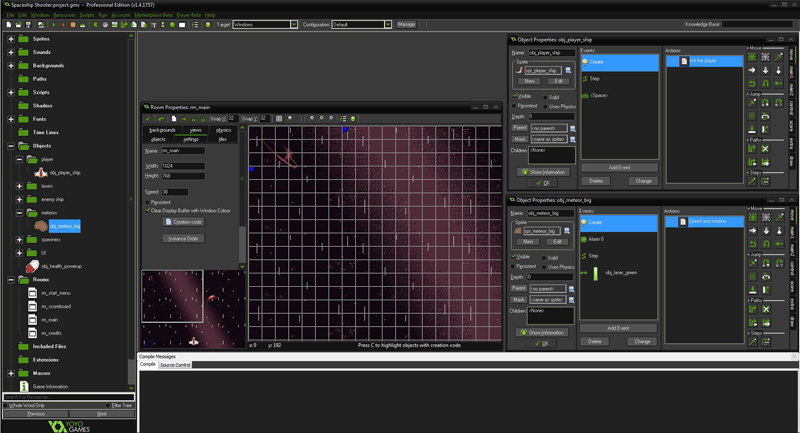The width and height of the screenshot is (800, 433).
Task: Click the undo arrow in room editor toolbar
Action: [x=161, y=118]
